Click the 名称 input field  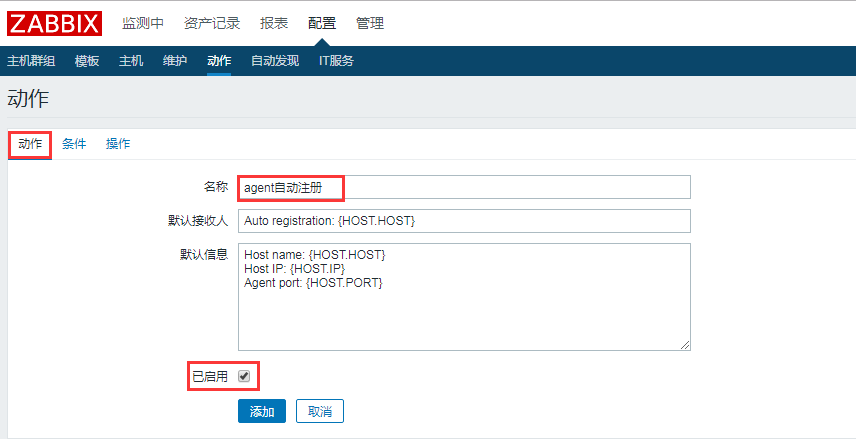click(464, 187)
